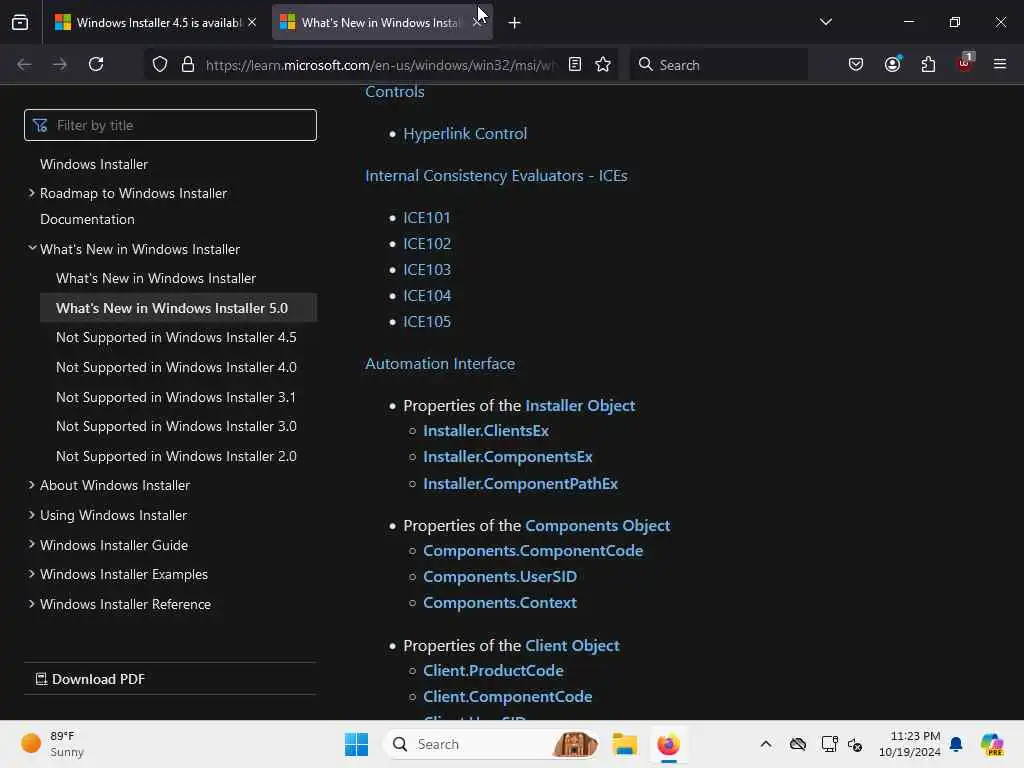Click the Firefox Search box

718,65
